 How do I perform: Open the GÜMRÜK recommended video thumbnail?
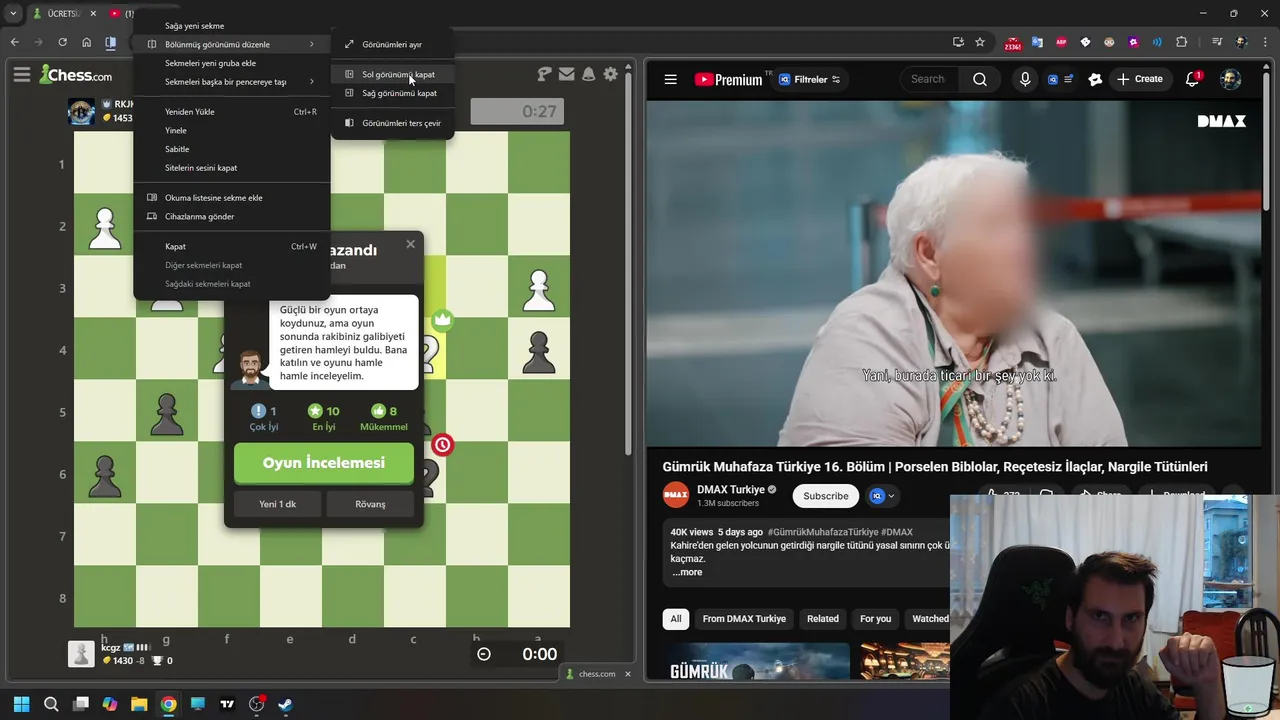pyautogui.click(x=756, y=661)
